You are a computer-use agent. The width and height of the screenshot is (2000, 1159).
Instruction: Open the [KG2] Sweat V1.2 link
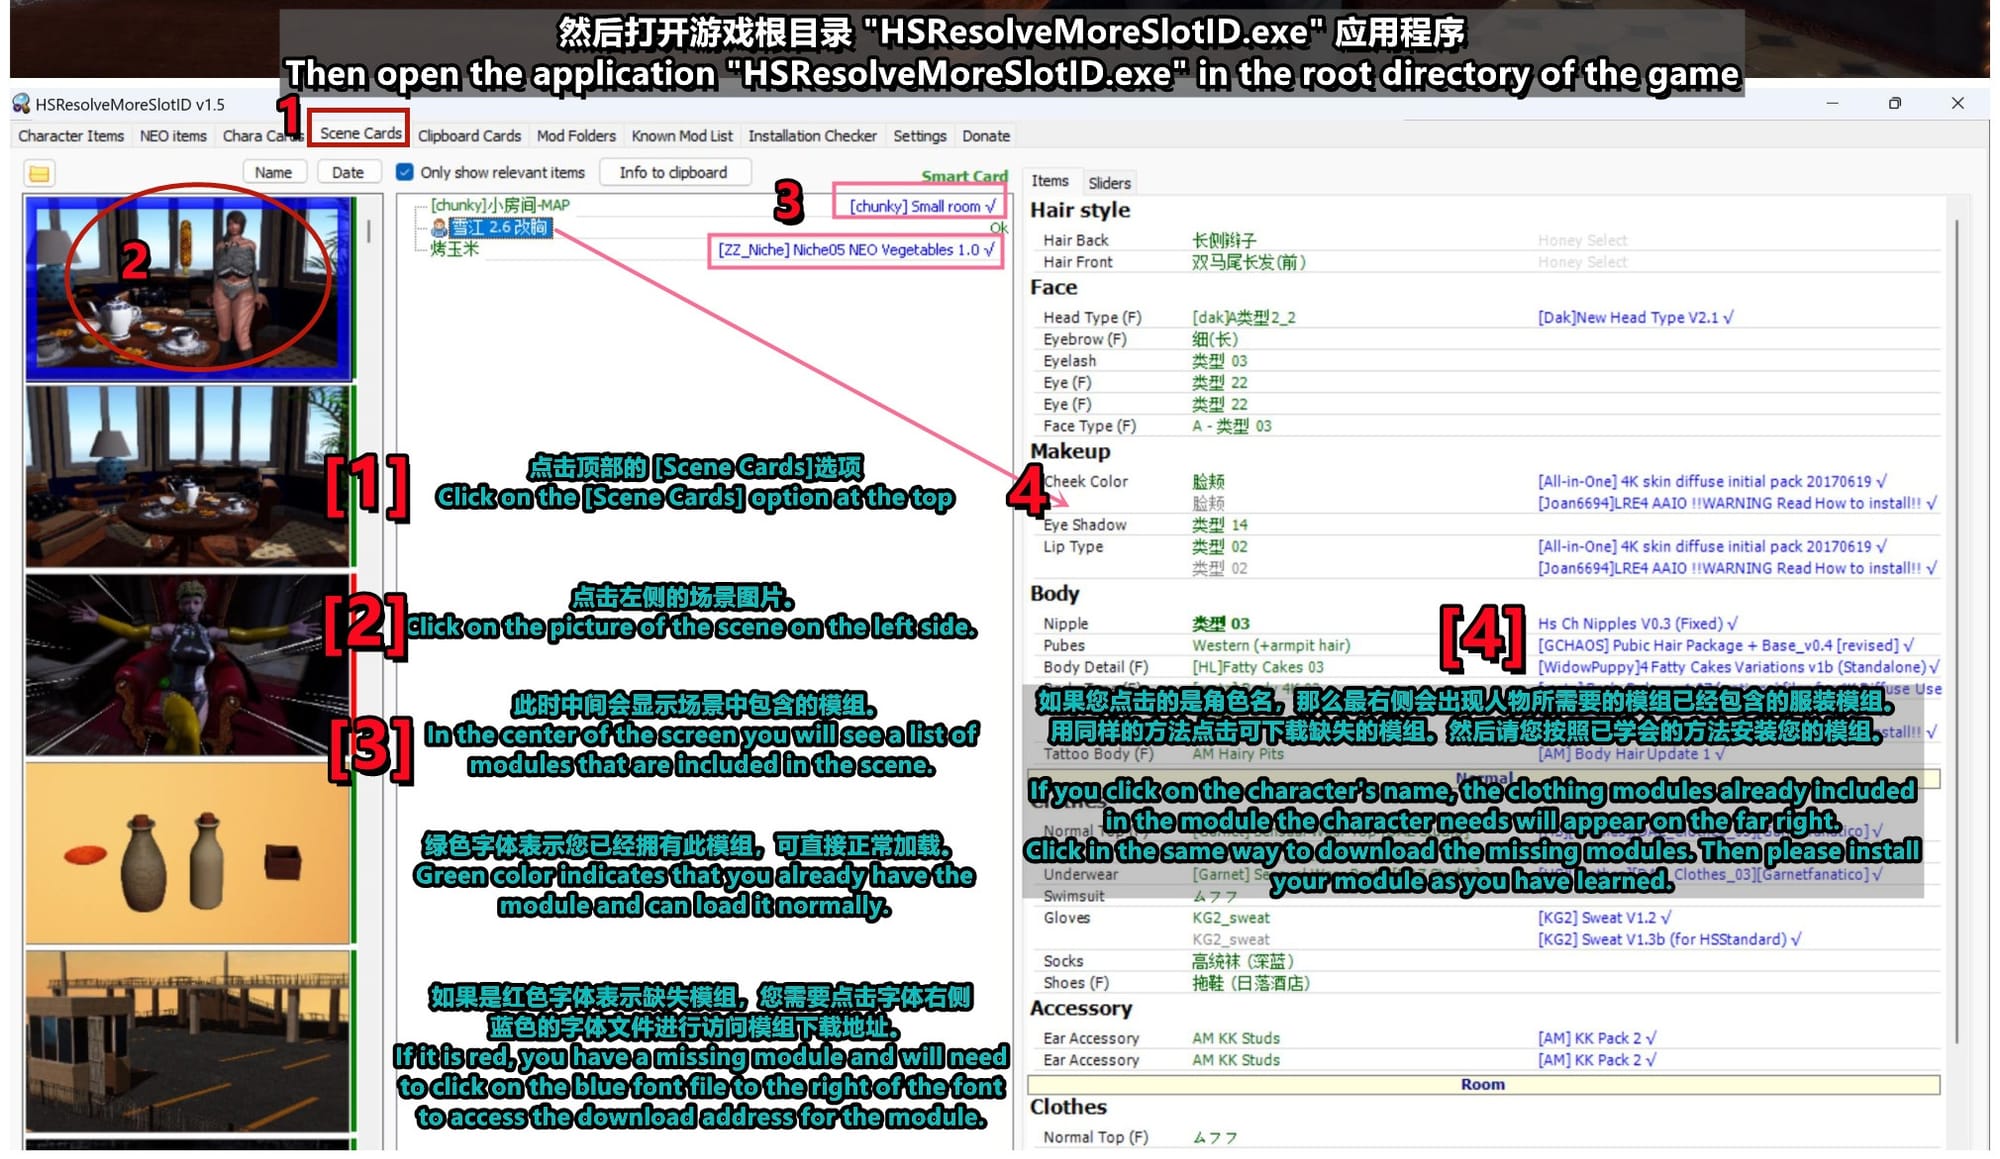pos(1604,918)
